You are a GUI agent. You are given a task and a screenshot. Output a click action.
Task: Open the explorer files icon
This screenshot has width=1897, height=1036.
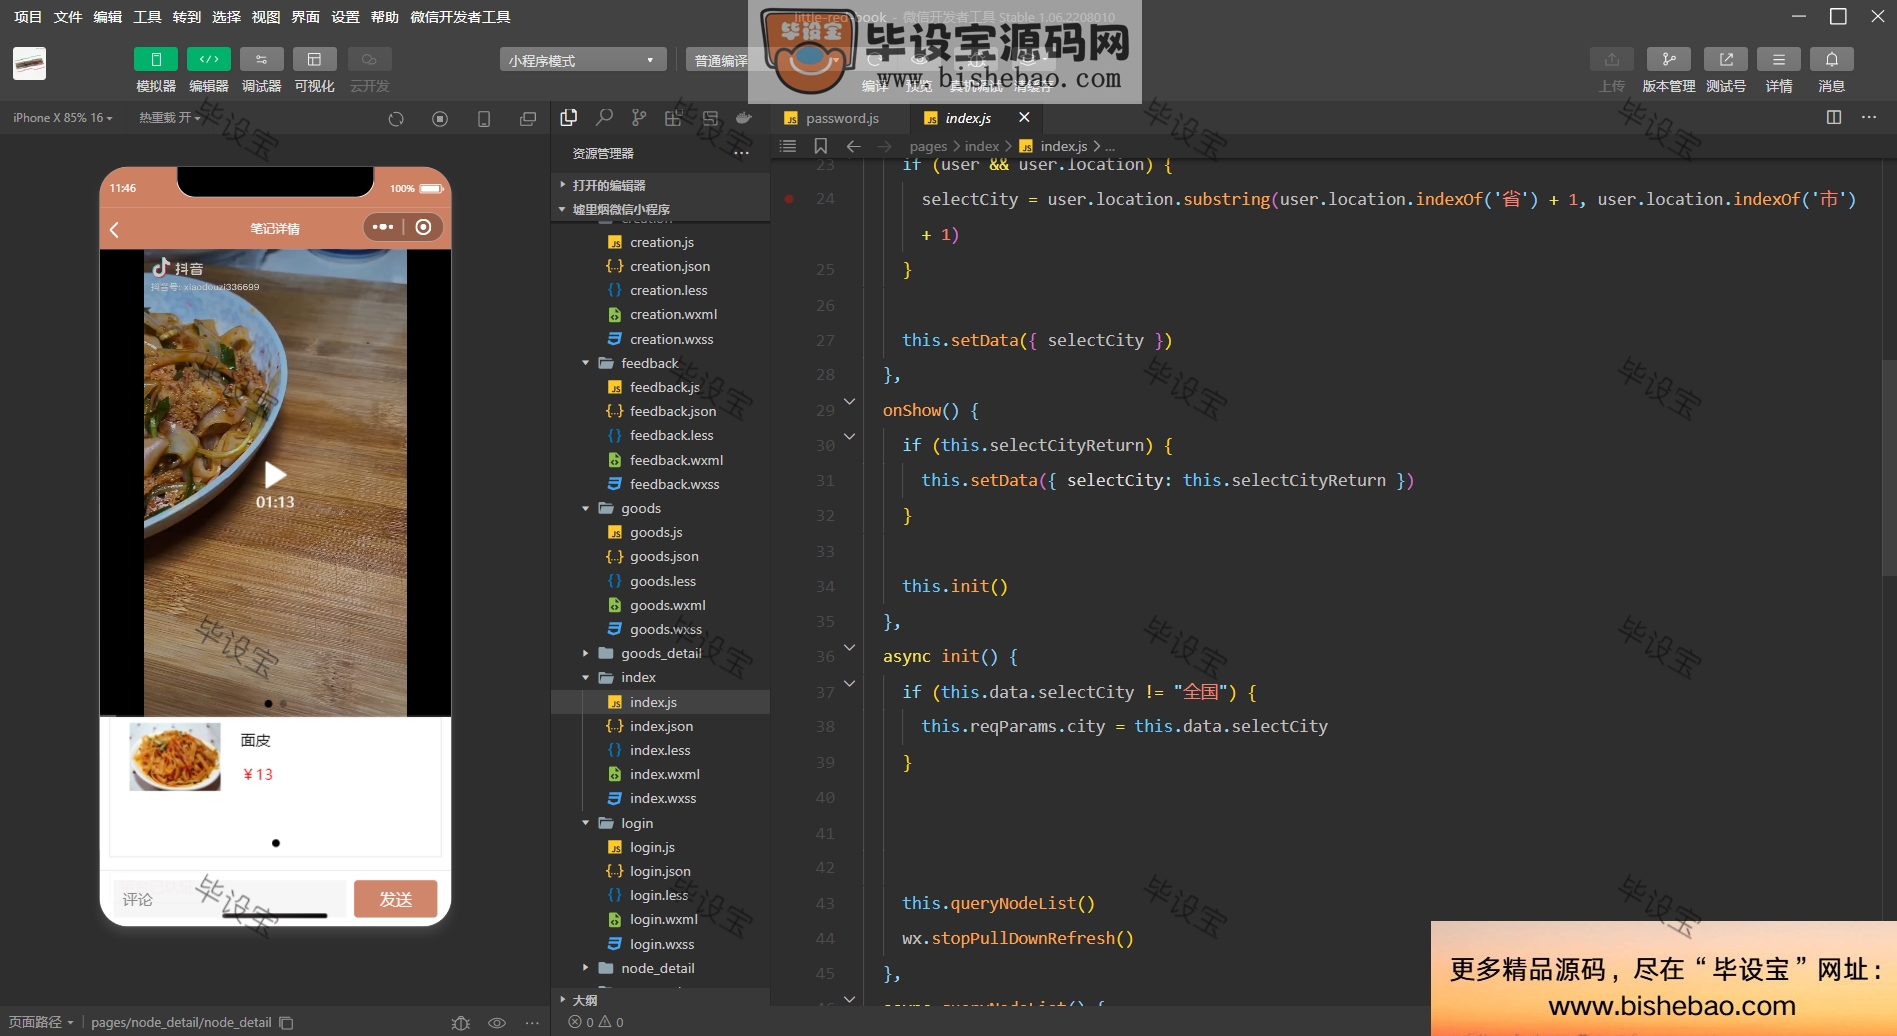pos(569,118)
